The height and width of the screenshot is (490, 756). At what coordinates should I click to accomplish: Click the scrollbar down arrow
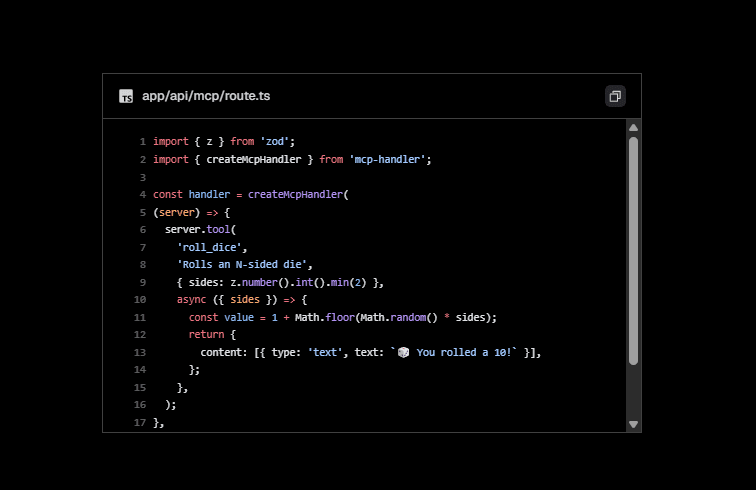tap(634, 424)
